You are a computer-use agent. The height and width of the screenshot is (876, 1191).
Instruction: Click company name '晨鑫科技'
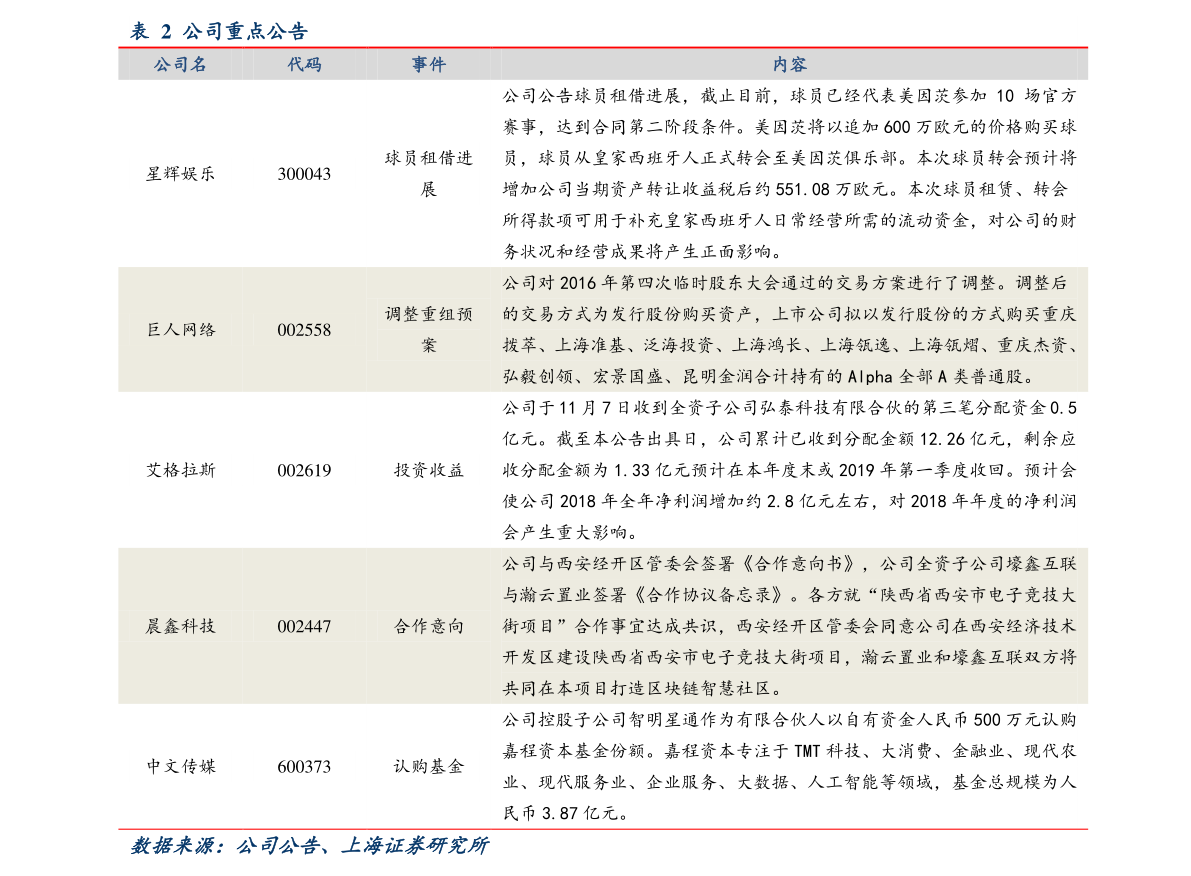click(x=181, y=626)
